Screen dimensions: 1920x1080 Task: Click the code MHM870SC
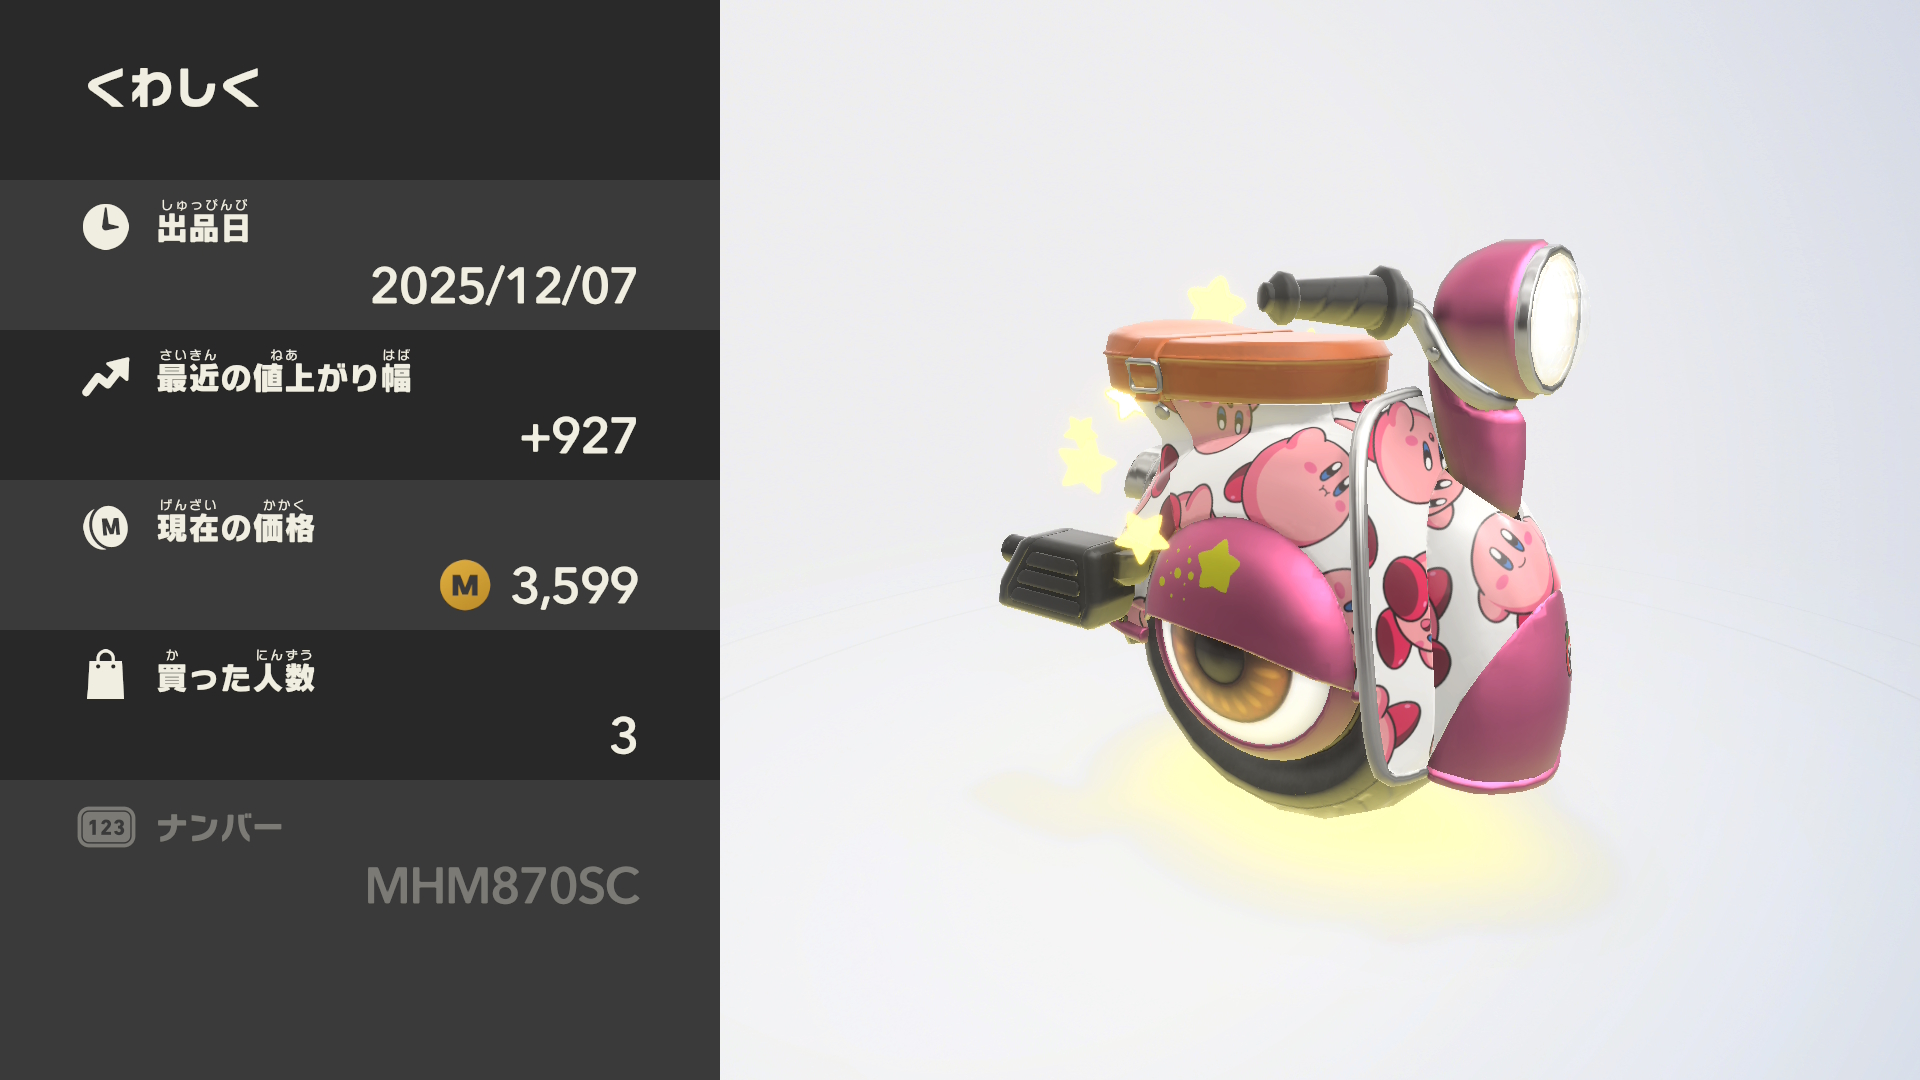point(502,886)
